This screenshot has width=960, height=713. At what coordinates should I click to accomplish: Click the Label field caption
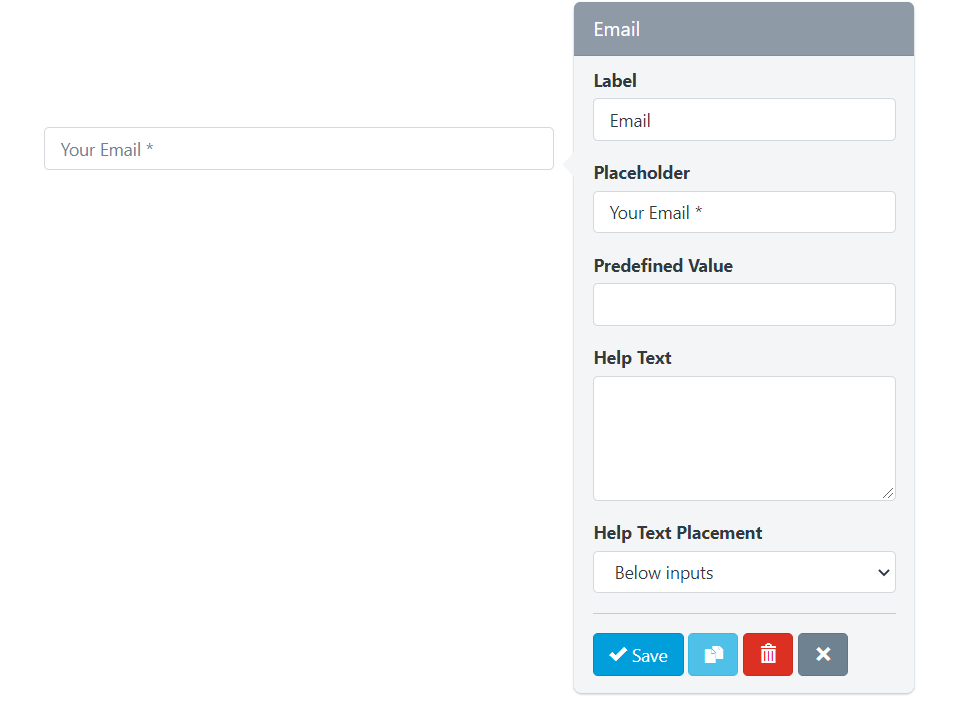click(615, 81)
